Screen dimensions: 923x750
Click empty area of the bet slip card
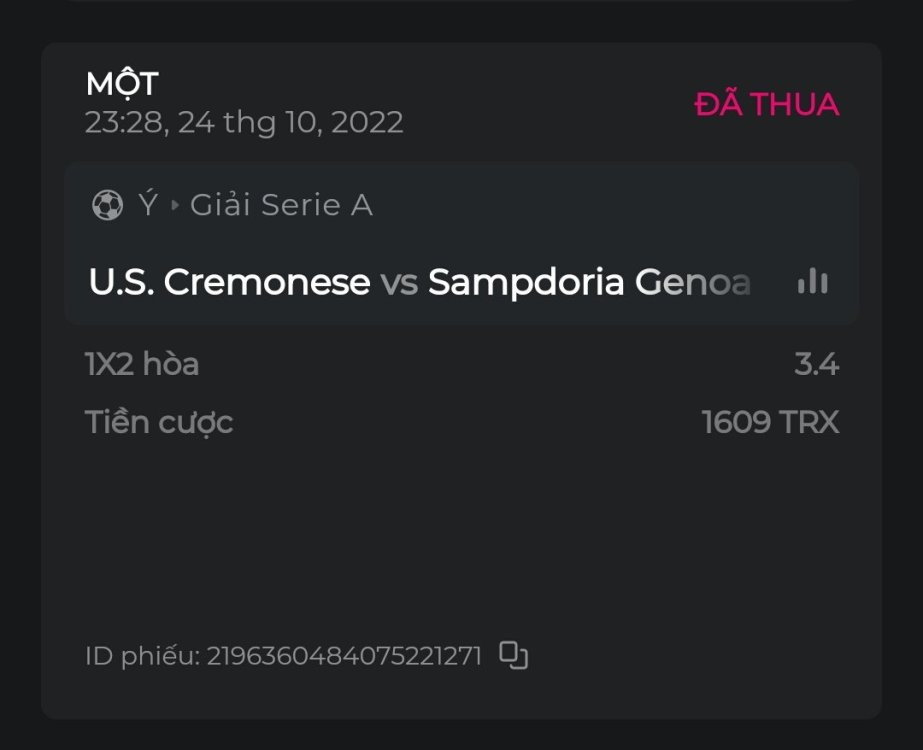tap(460, 540)
